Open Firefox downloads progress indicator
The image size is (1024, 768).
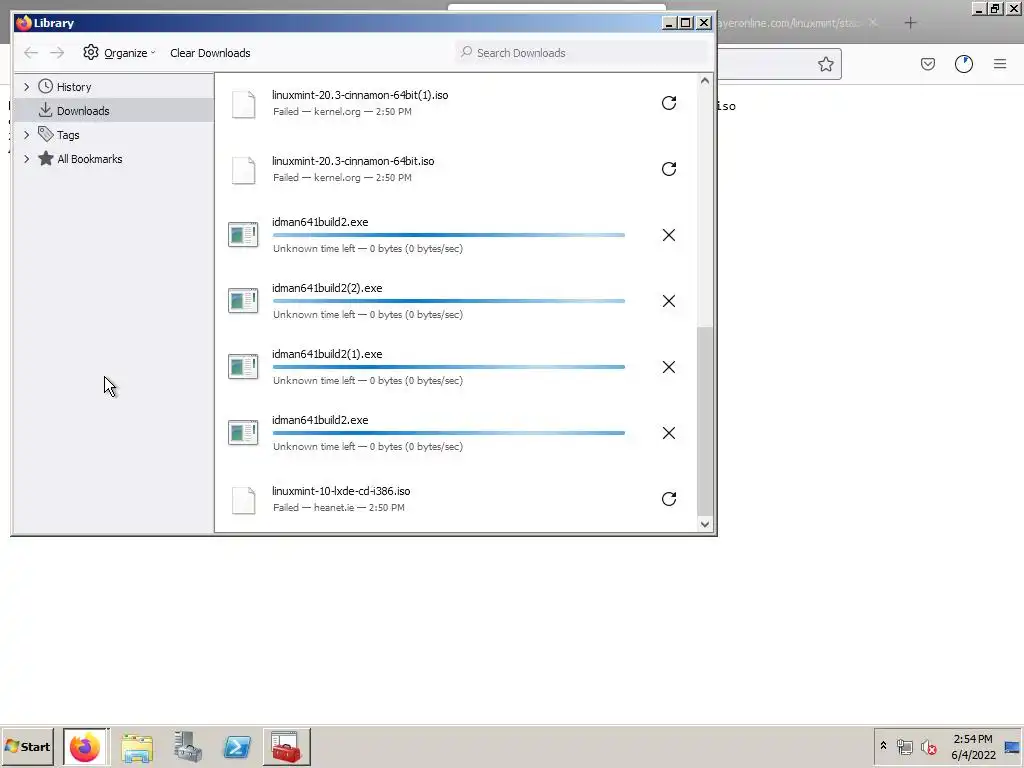tap(964, 64)
